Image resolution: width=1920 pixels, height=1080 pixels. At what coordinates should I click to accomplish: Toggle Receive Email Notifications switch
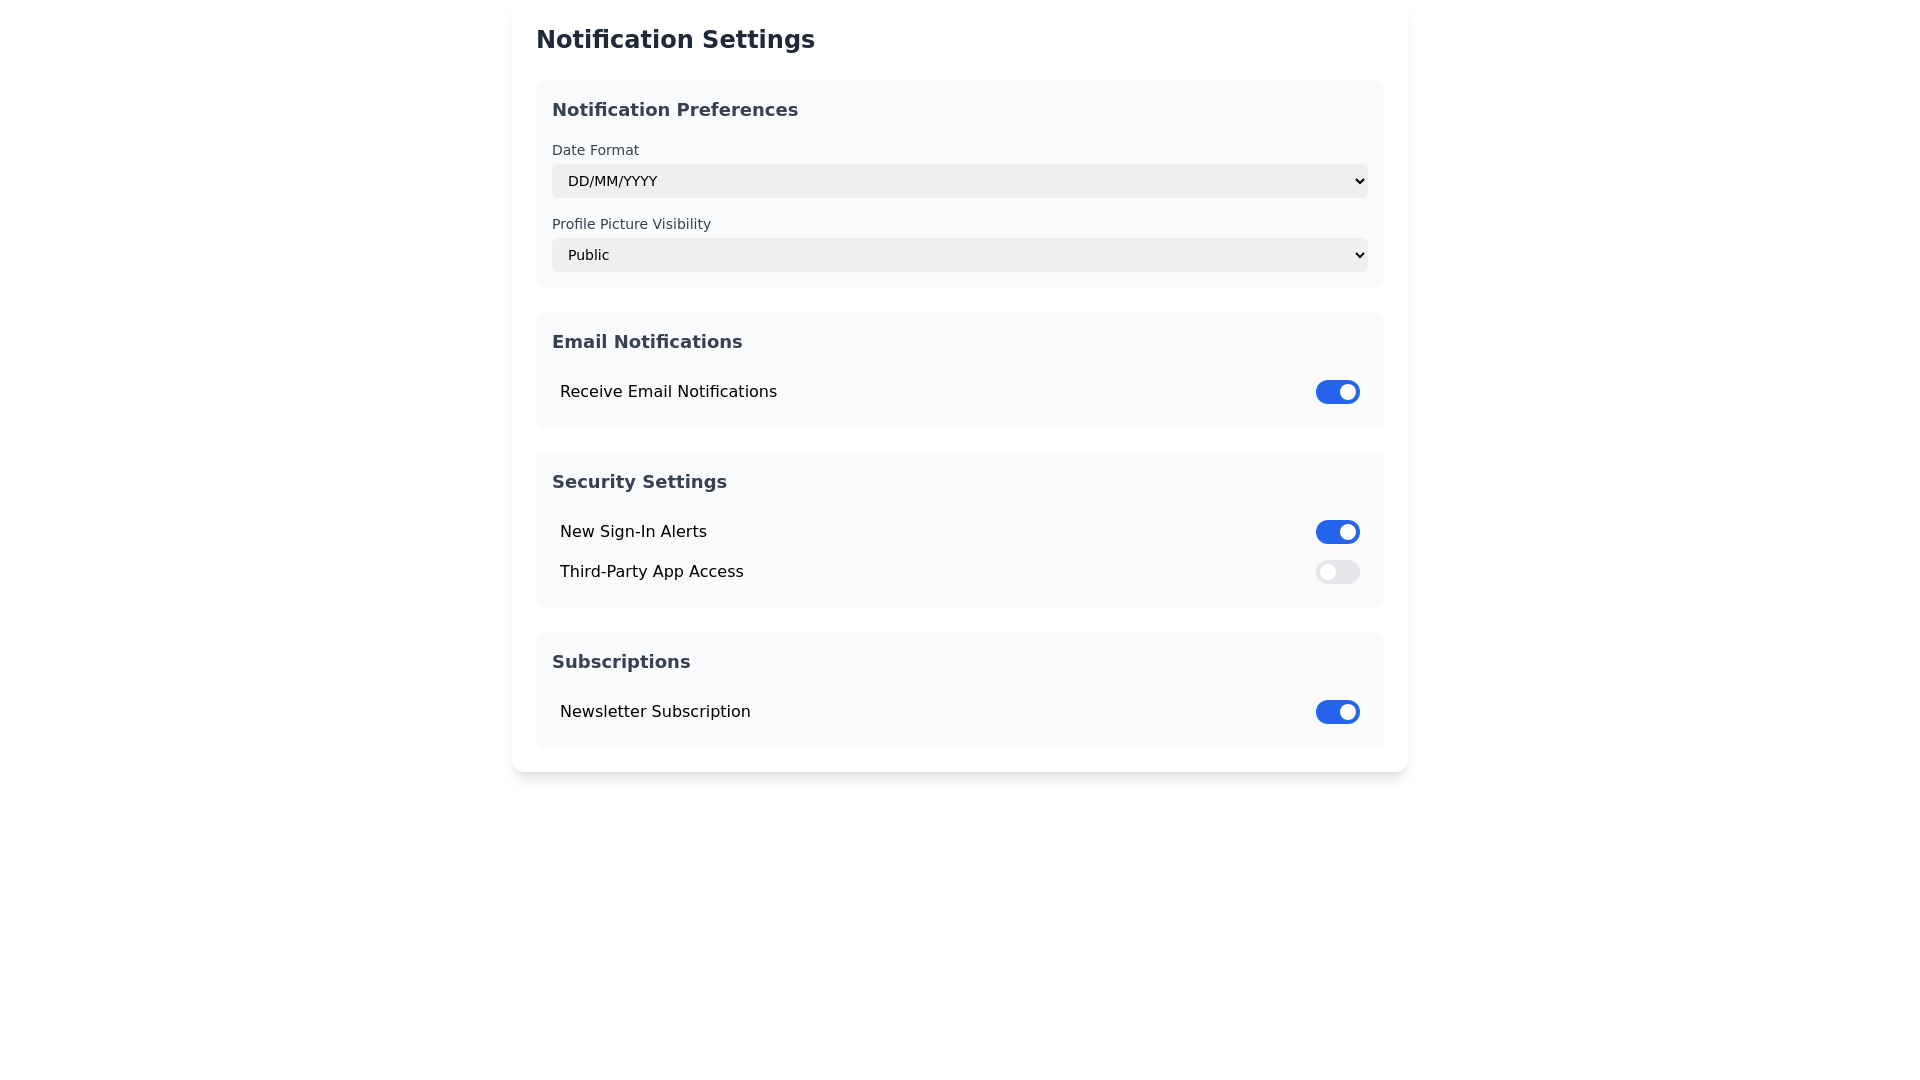1337,392
